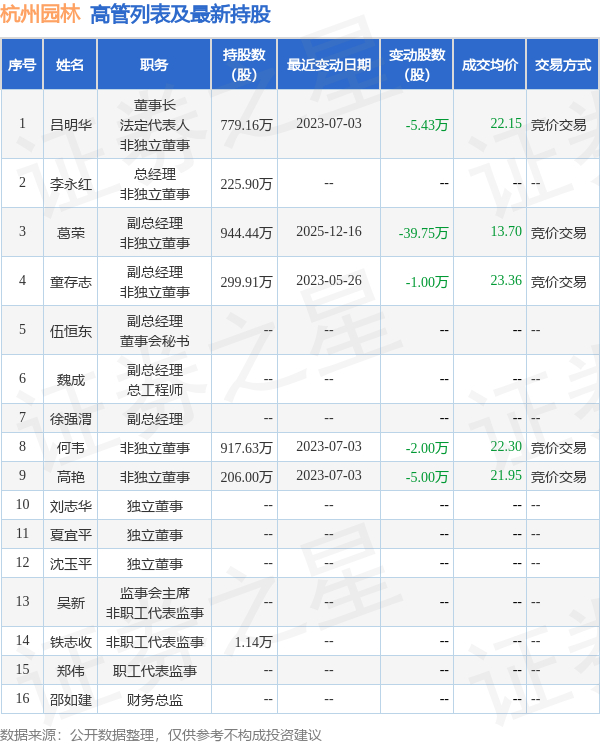Viewport: 600px width, 744px height.
Task: Select the 持股数(股) column header
Action: [x=244, y=65]
